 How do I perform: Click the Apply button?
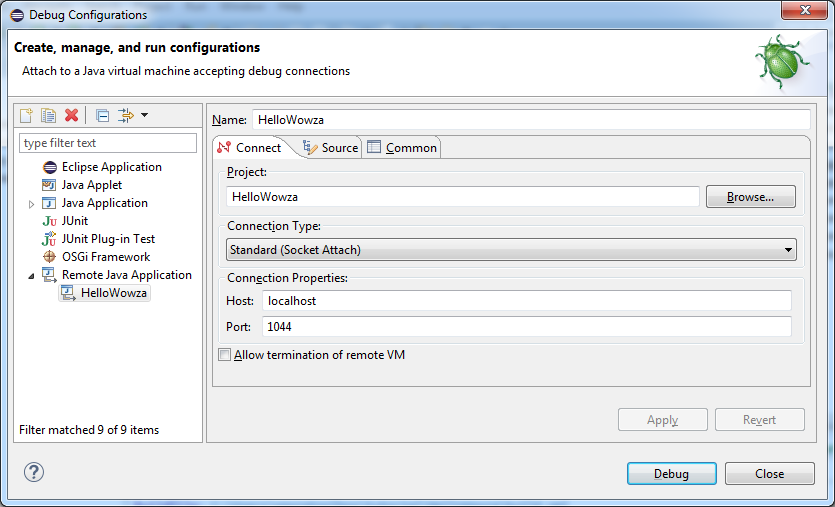(x=662, y=420)
